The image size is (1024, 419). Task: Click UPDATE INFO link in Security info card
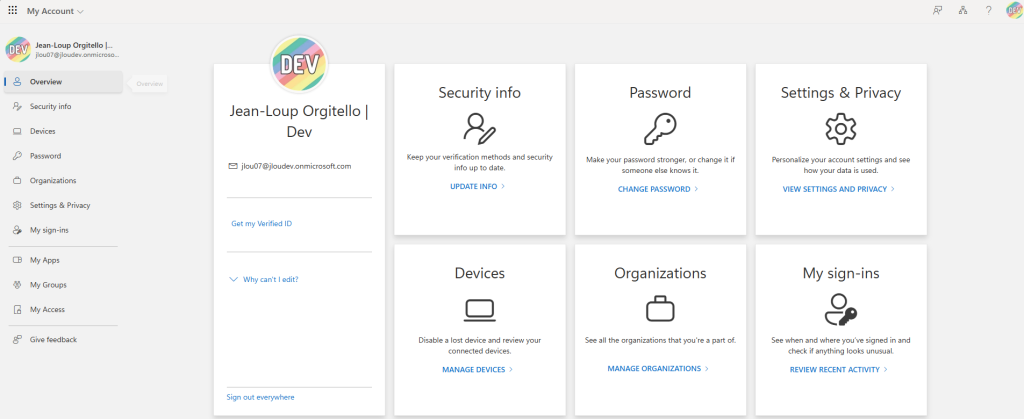coord(477,187)
